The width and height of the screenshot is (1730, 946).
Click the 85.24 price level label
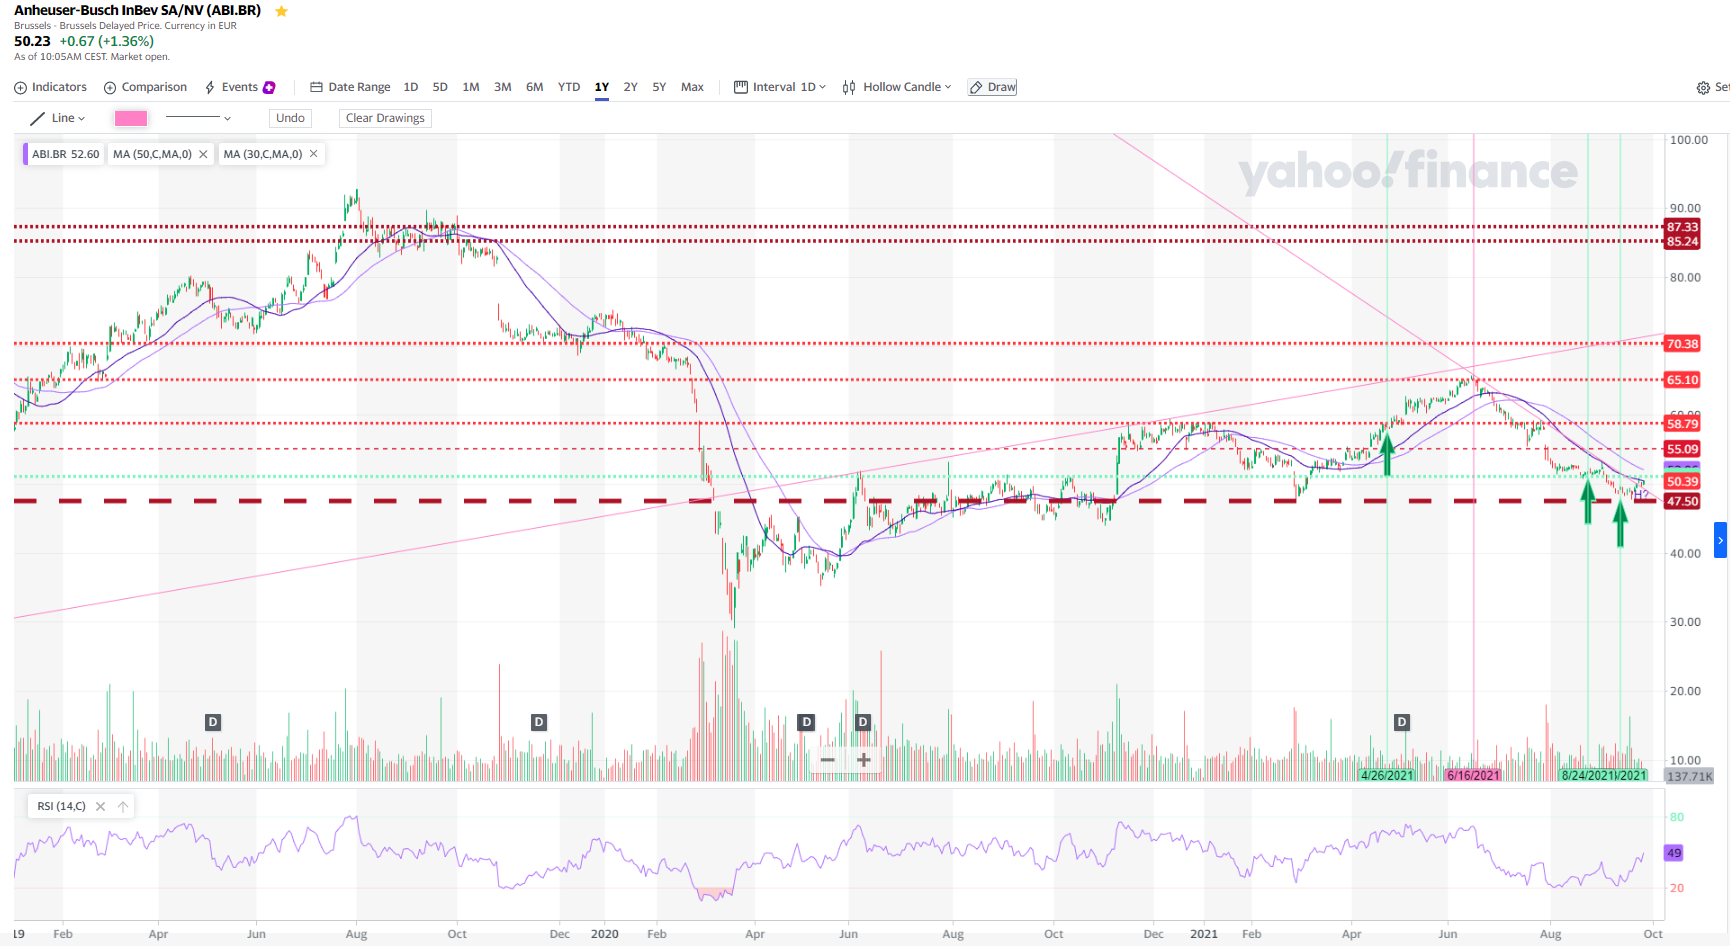[x=1682, y=241]
